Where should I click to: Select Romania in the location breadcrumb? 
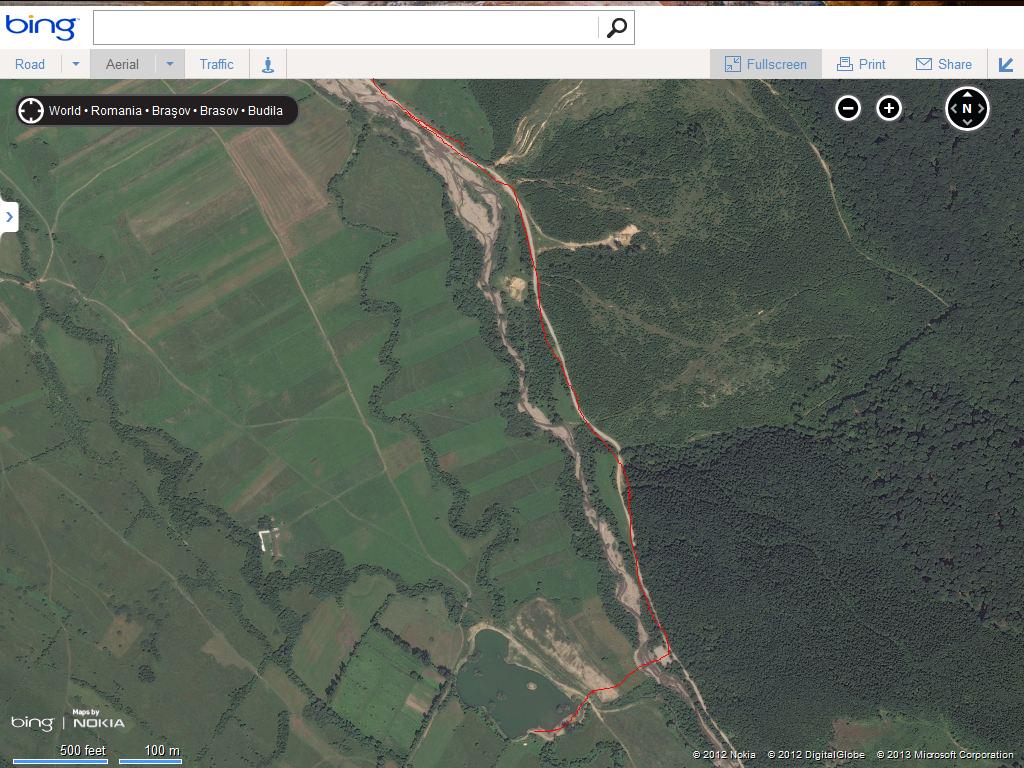[x=116, y=110]
